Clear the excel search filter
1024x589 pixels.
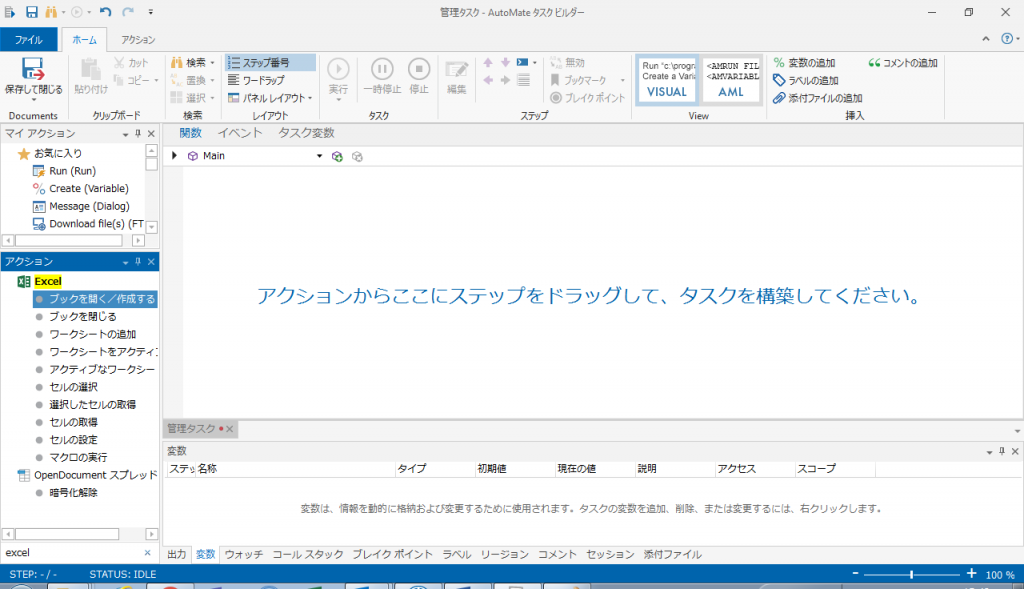pyautogui.click(x=148, y=552)
